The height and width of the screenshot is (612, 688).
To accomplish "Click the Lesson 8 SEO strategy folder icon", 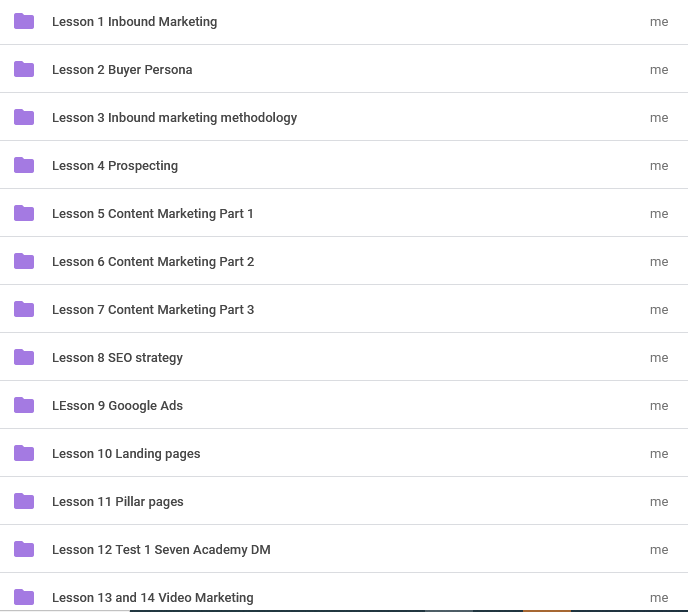I will [x=24, y=357].
